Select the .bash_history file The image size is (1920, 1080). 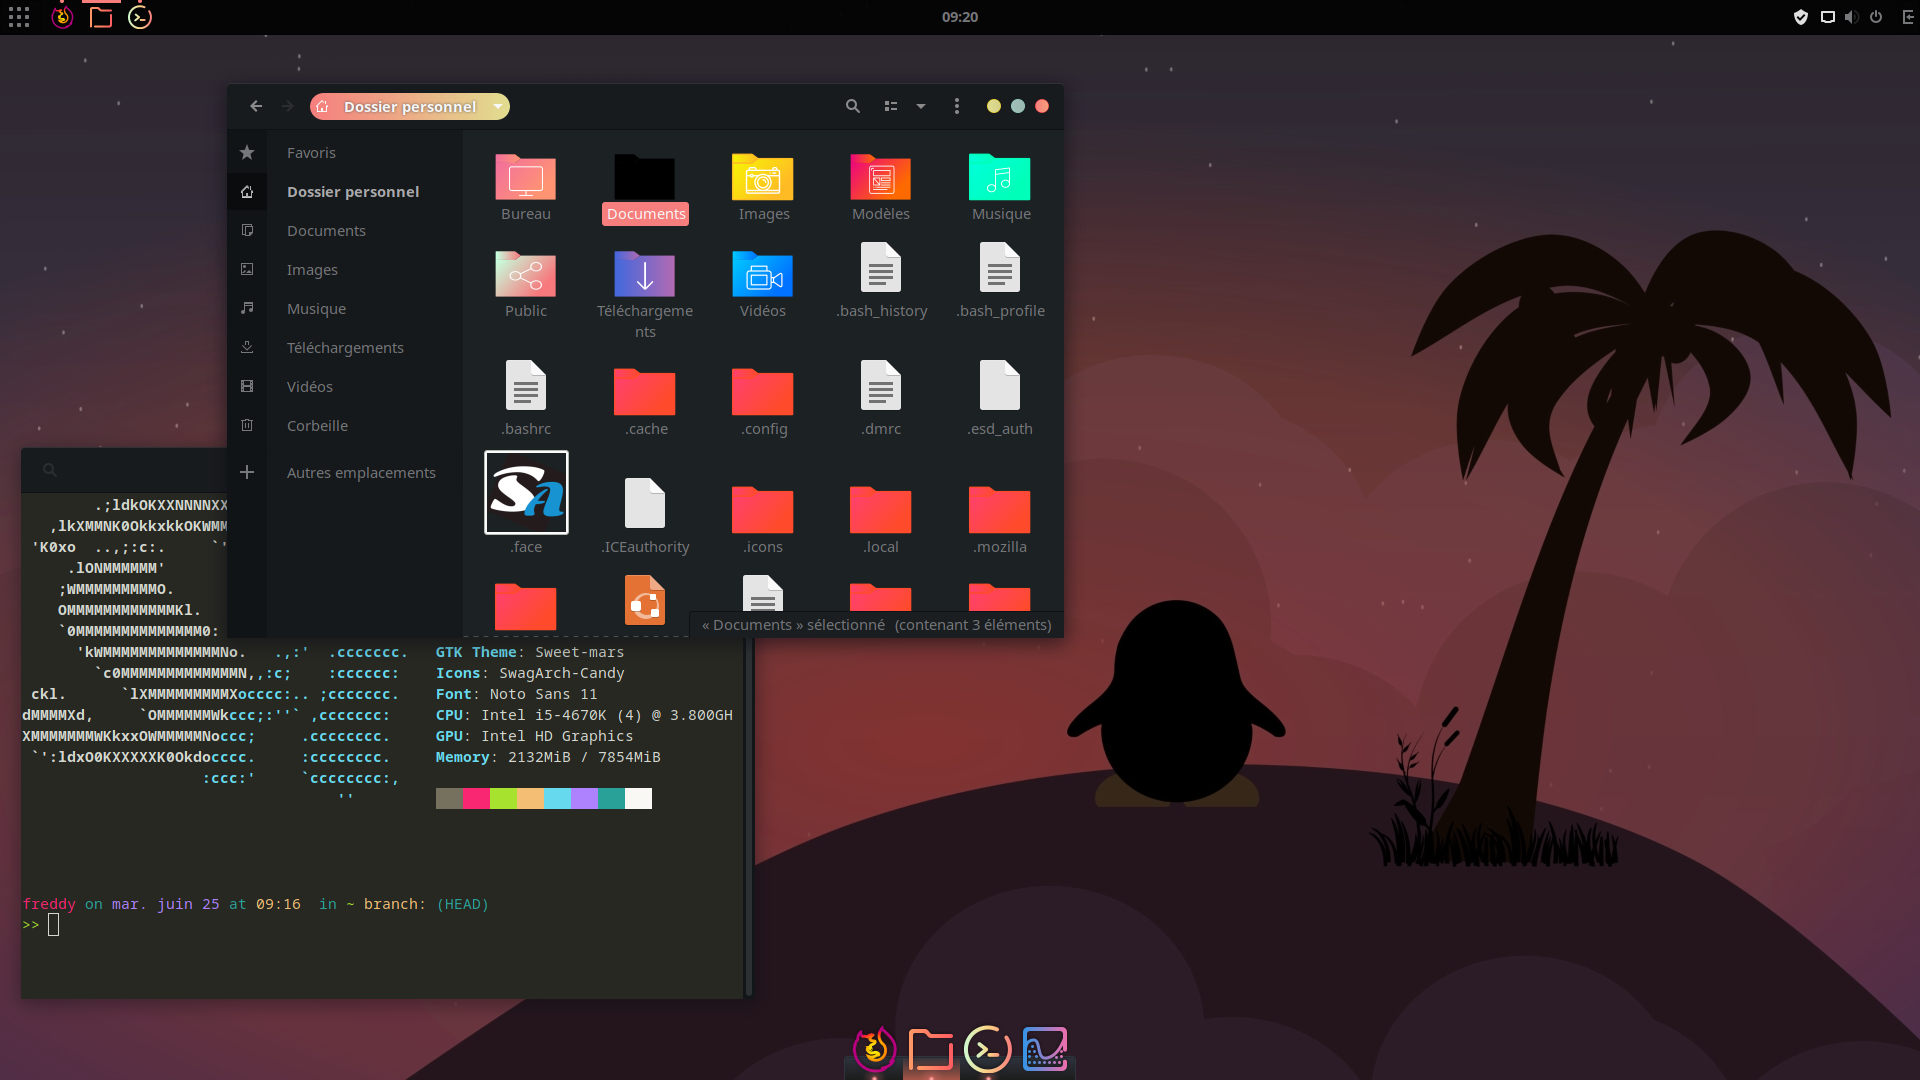881,268
